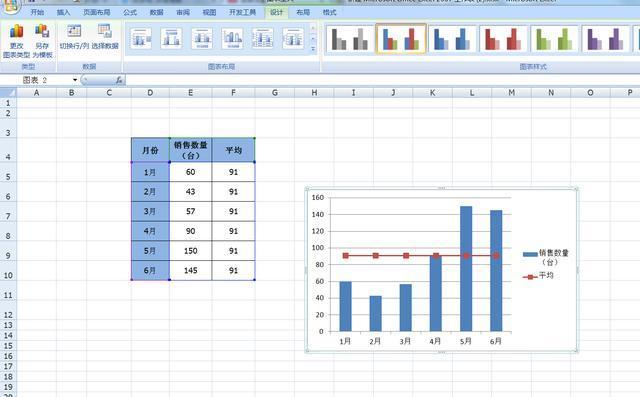Select the 平均 header cell in table
This screenshot has width=640, height=397.
tap(233, 150)
